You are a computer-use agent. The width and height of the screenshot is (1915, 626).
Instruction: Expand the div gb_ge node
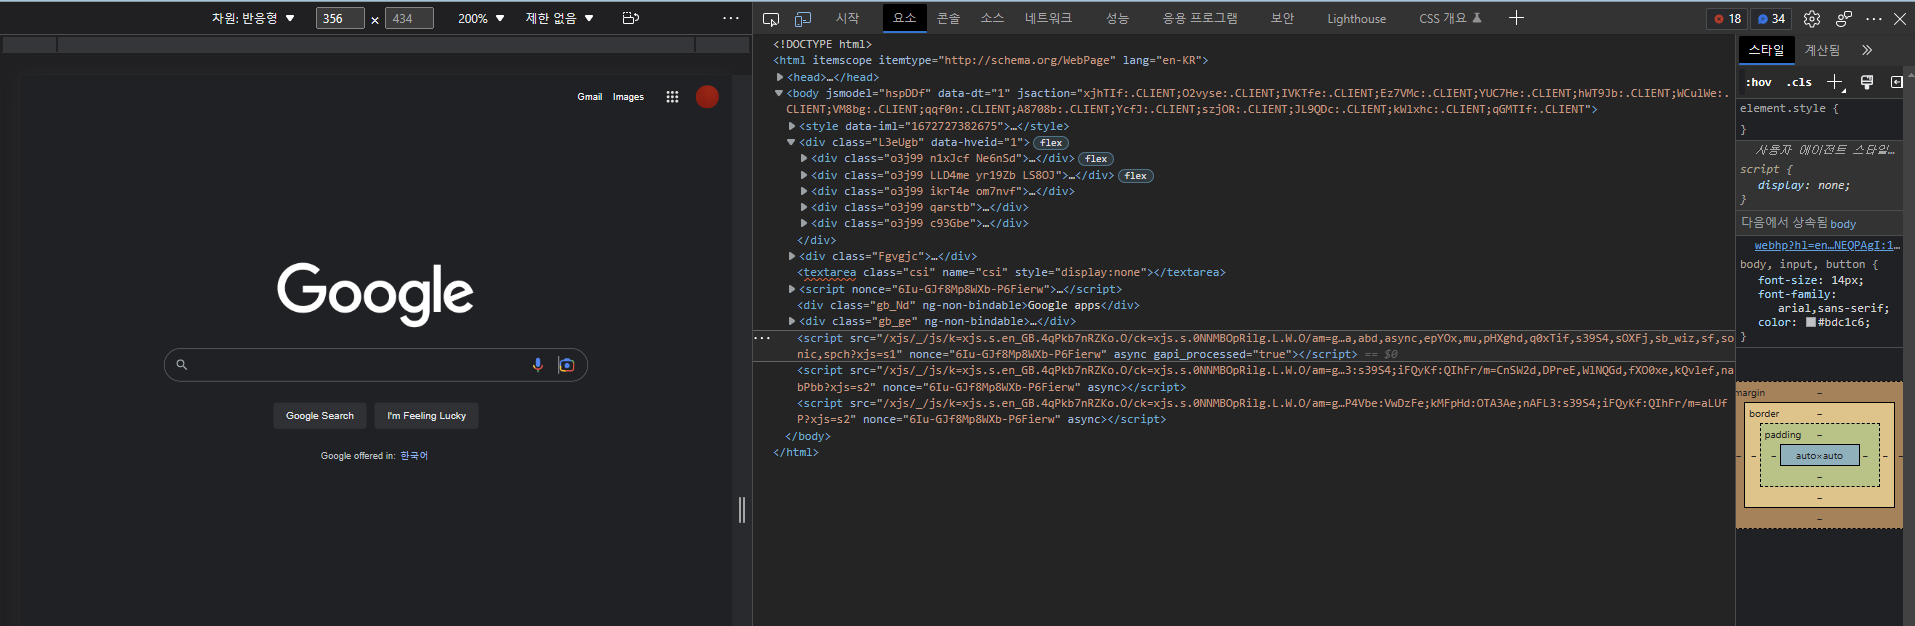point(792,321)
